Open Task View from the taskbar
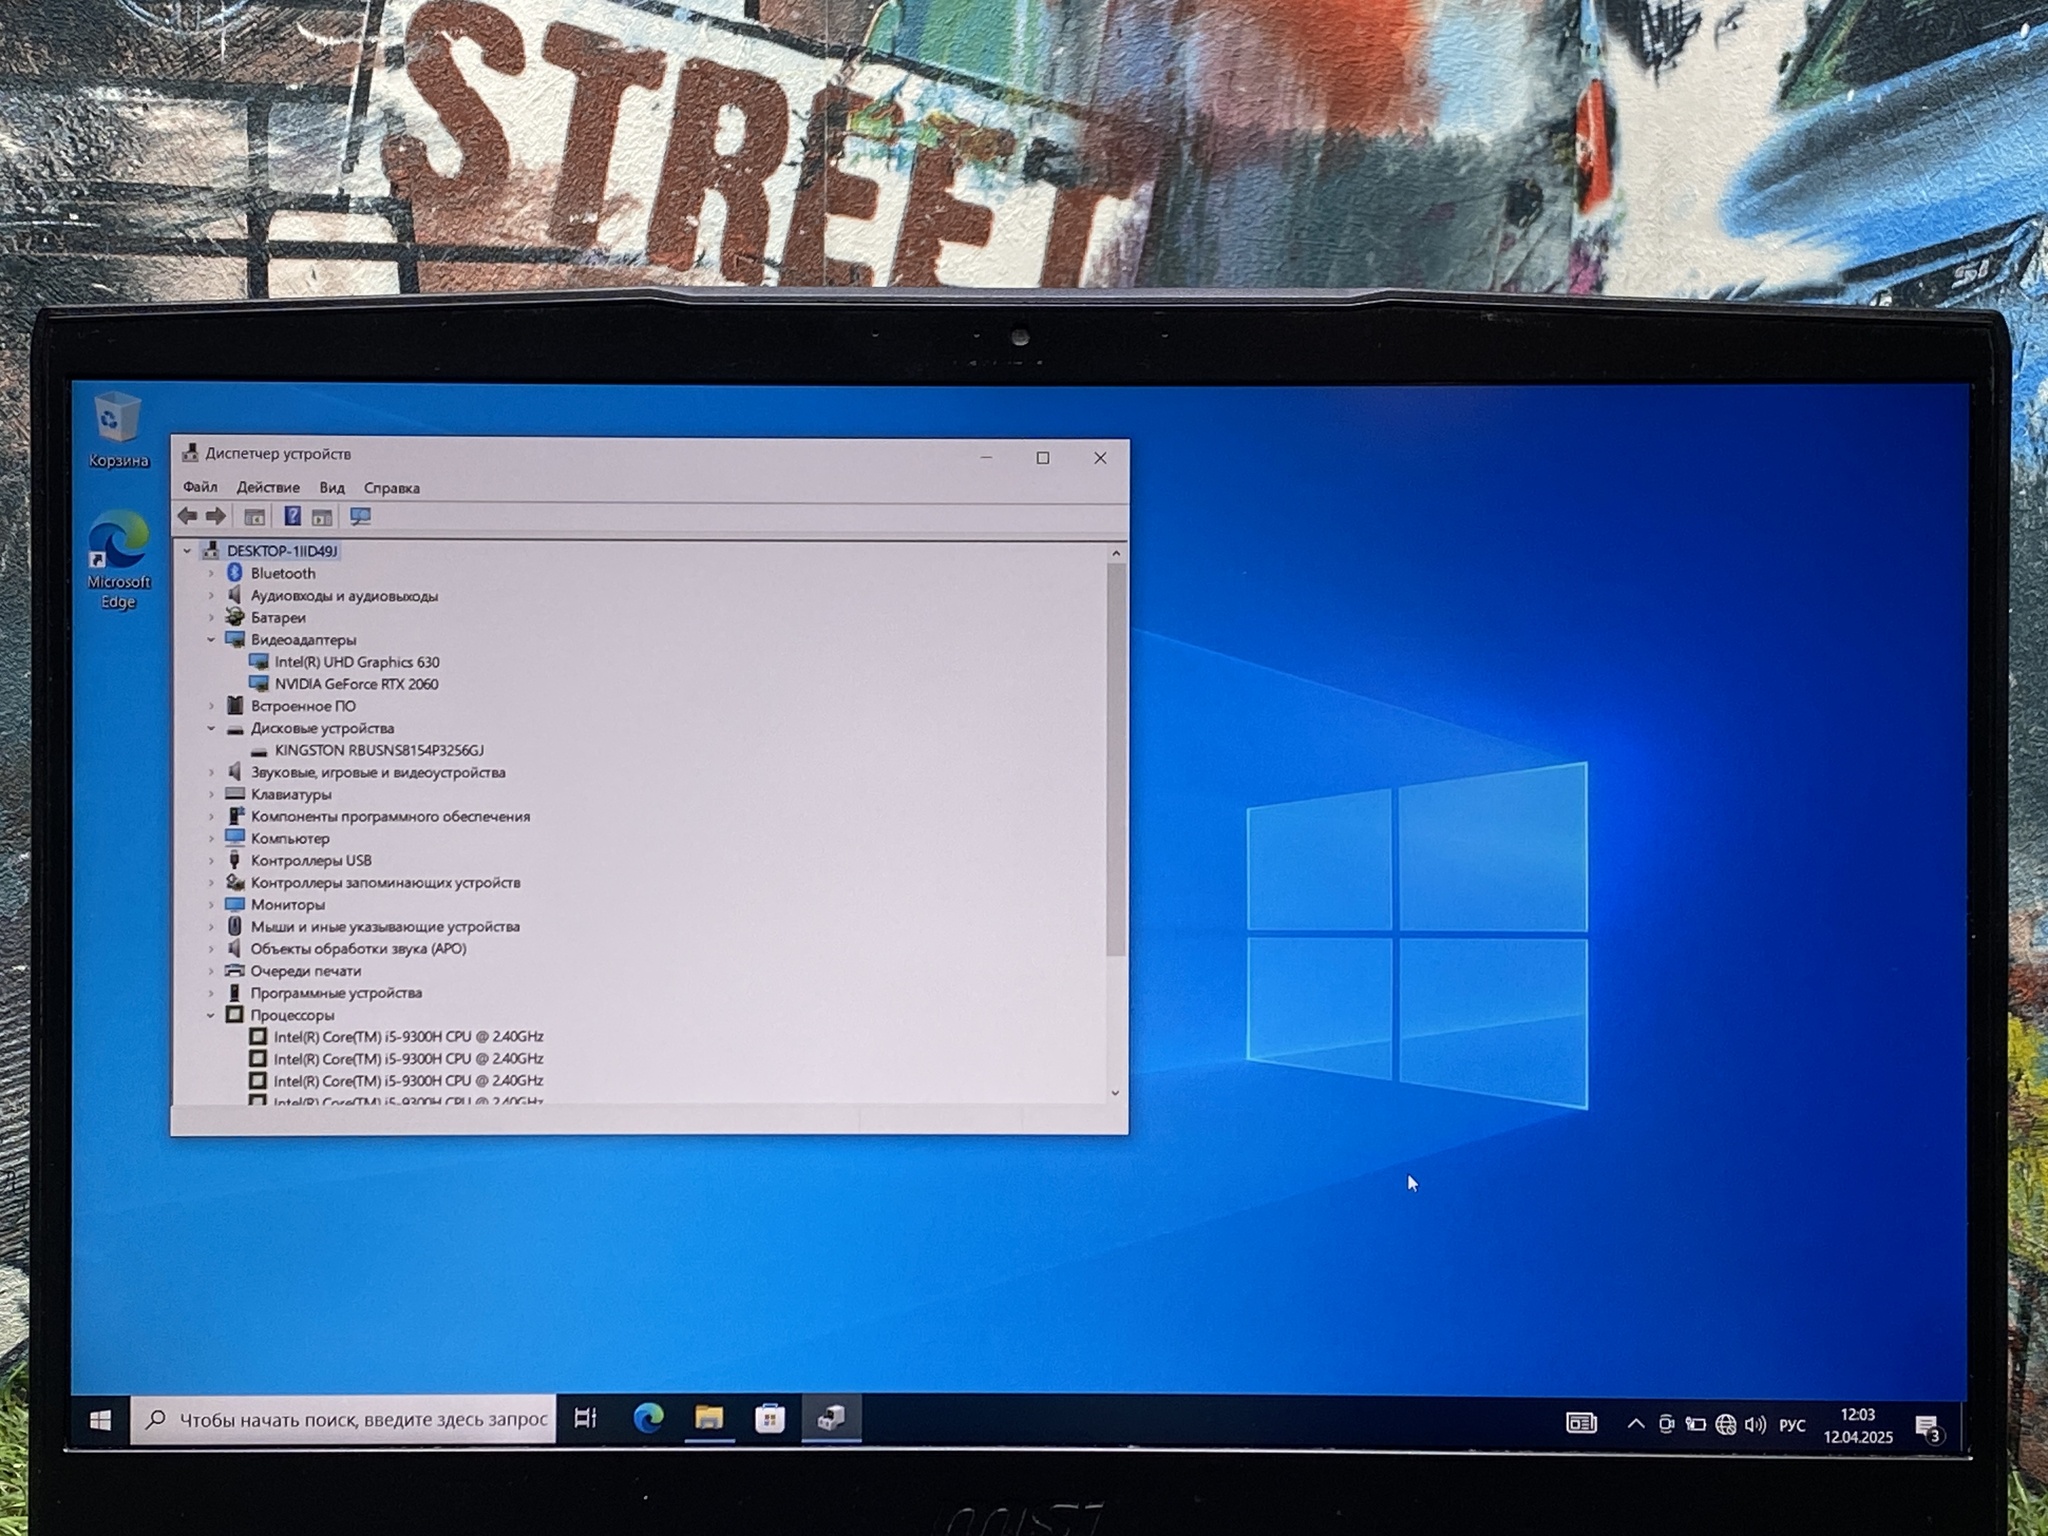The height and width of the screenshot is (1536, 2048). click(x=585, y=1418)
